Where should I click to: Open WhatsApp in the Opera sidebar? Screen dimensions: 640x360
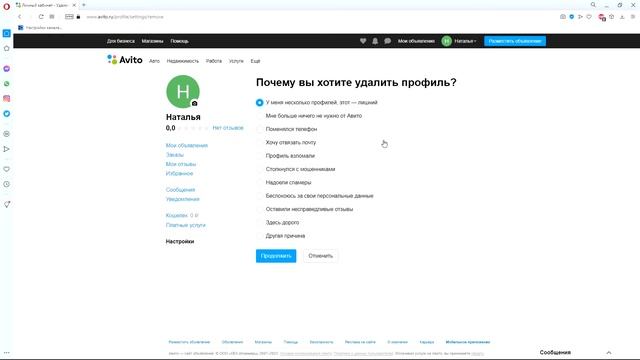[7, 84]
